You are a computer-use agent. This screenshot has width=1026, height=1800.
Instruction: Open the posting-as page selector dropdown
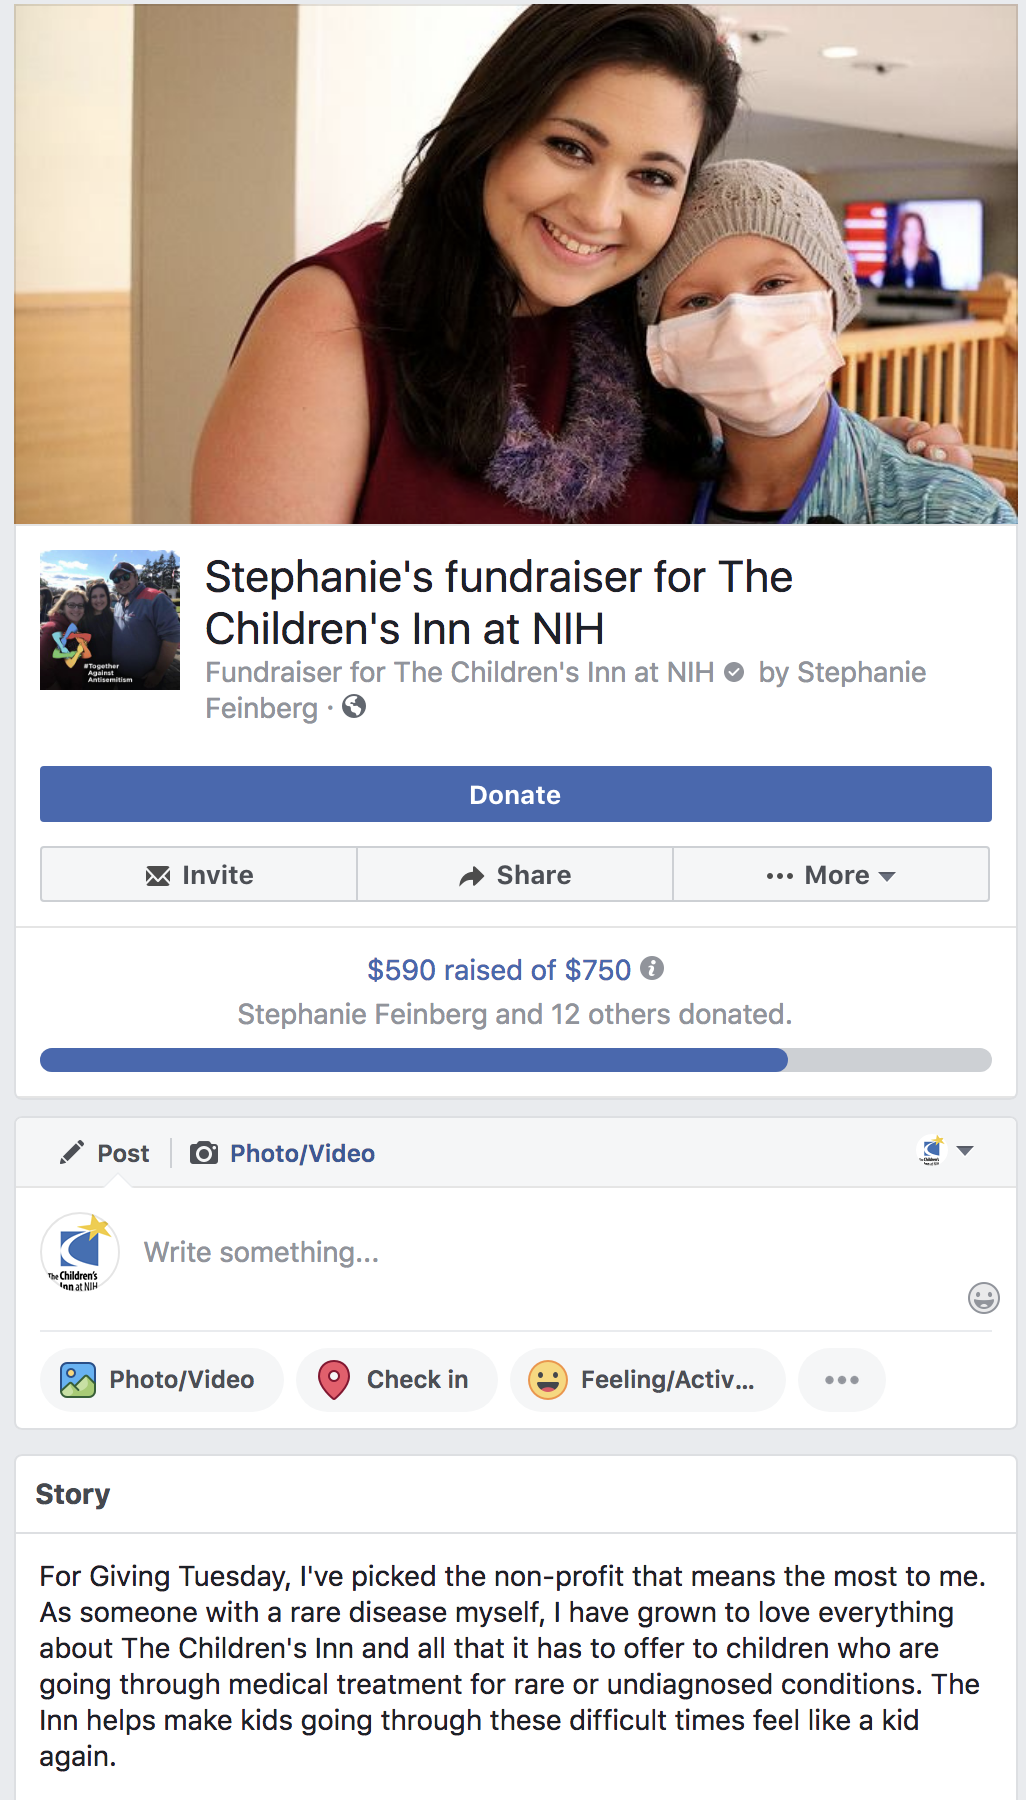pos(946,1151)
